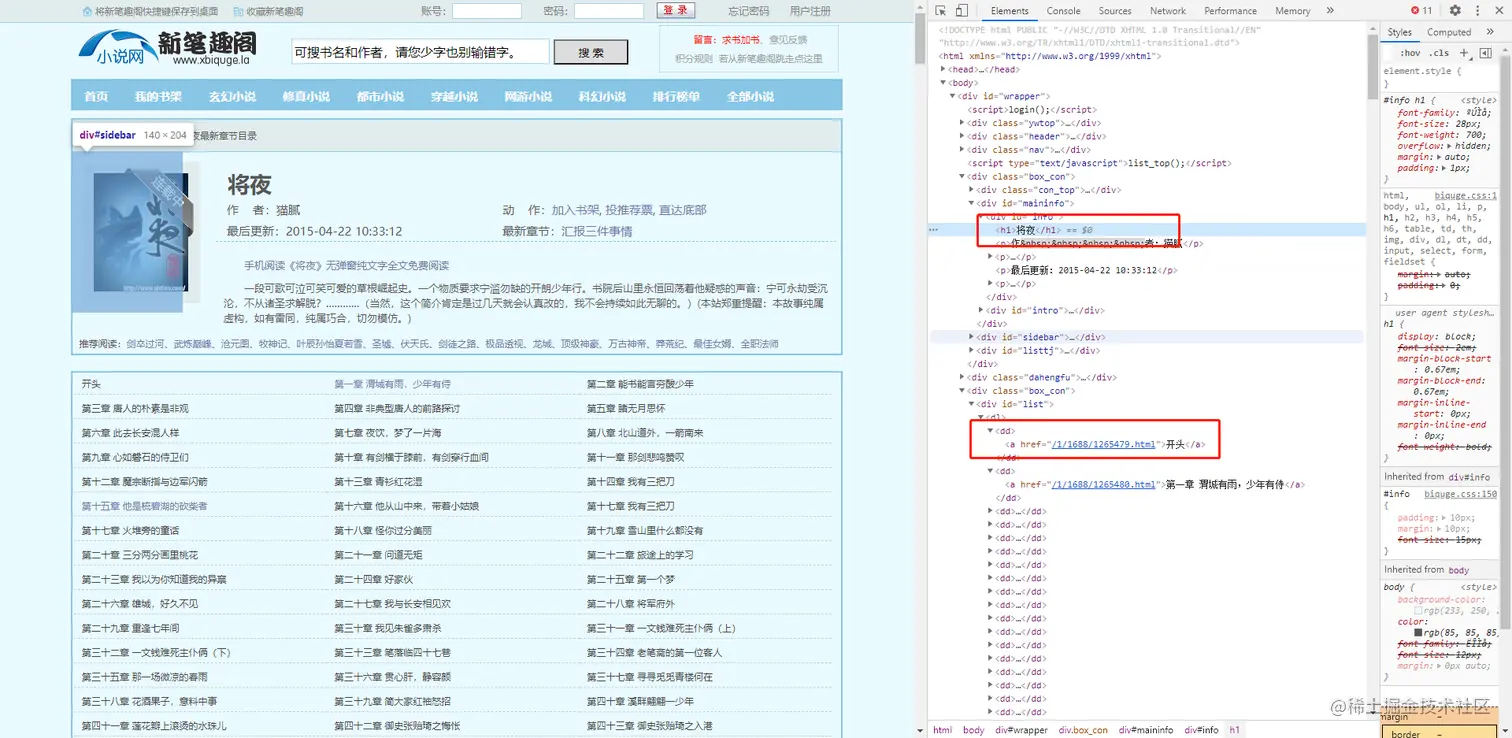Expand the div class dahengfu node

(962, 377)
